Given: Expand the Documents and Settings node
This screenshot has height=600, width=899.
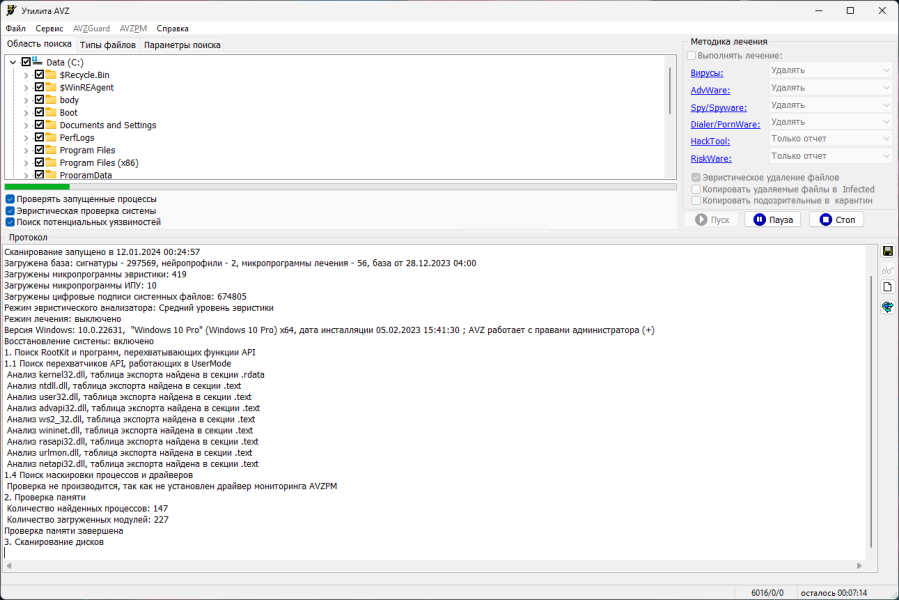Looking at the screenshot, I should pyautogui.click(x=26, y=125).
